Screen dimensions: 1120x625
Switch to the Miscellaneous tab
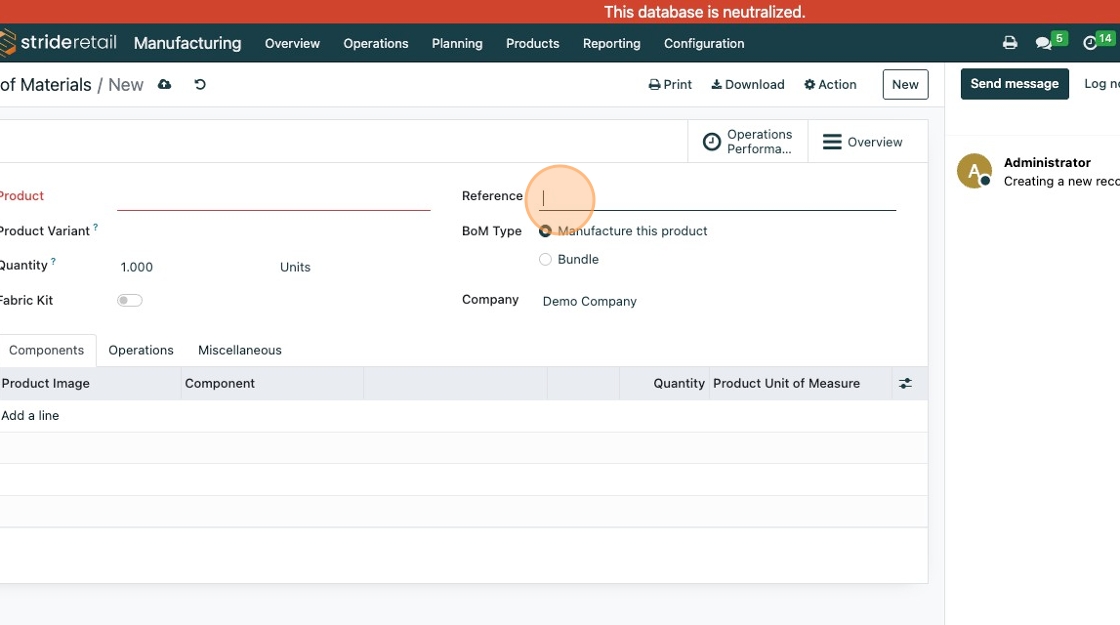click(x=240, y=350)
